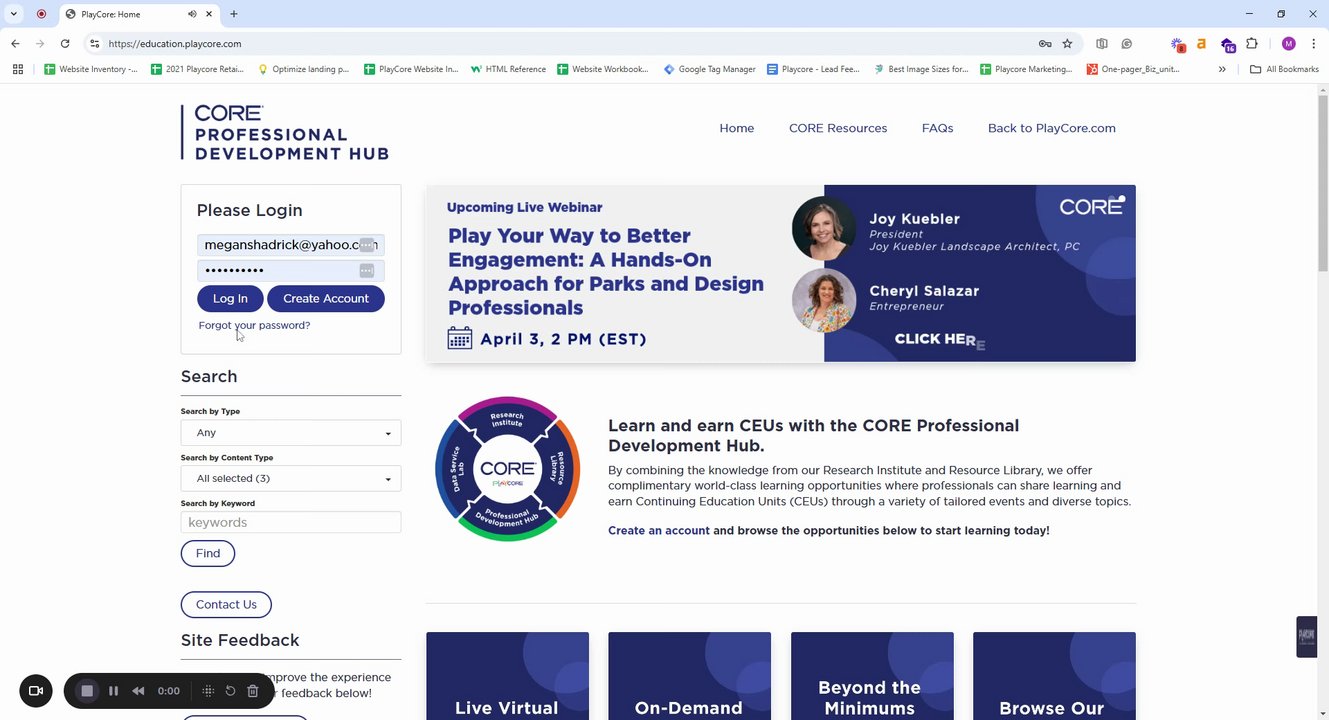Screen dimensions: 1329x720
Task: Click the browser address bar URL
Action: click(x=175, y=44)
